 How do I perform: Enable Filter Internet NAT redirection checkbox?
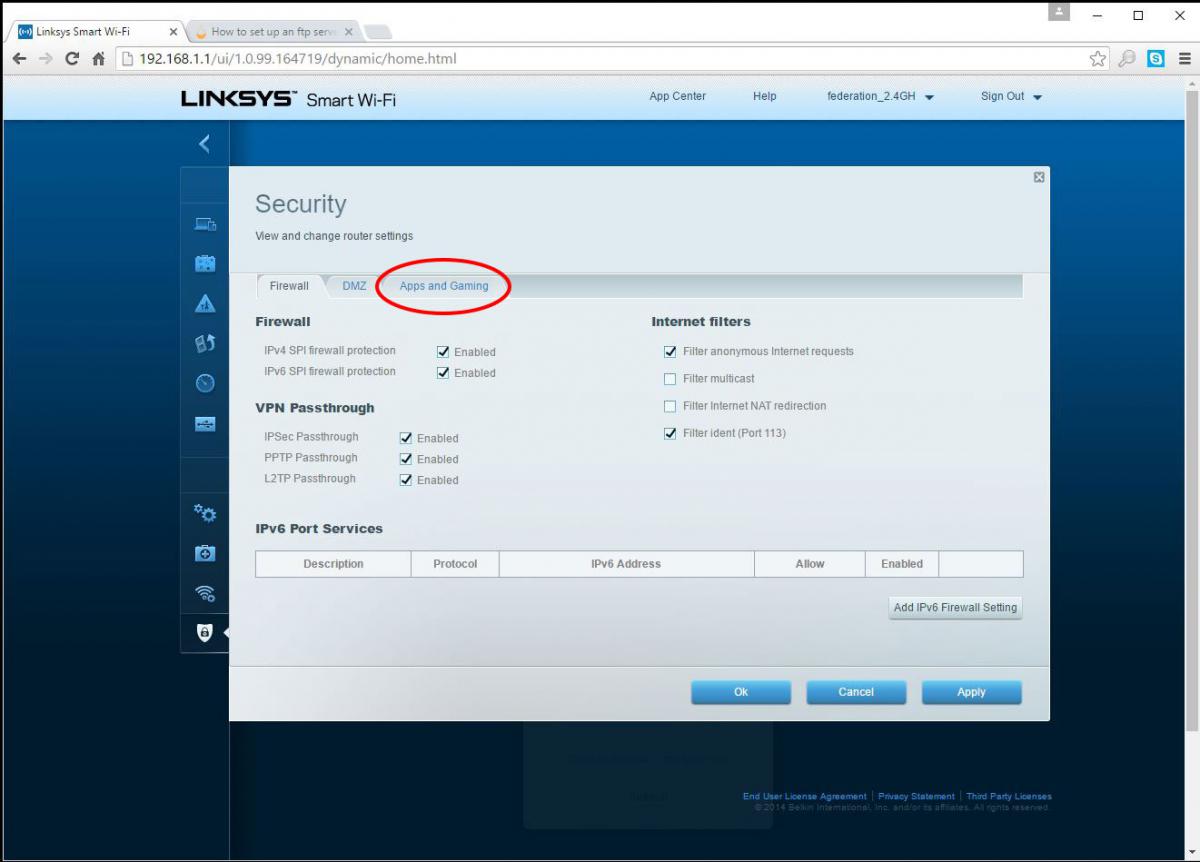[671, 406]
